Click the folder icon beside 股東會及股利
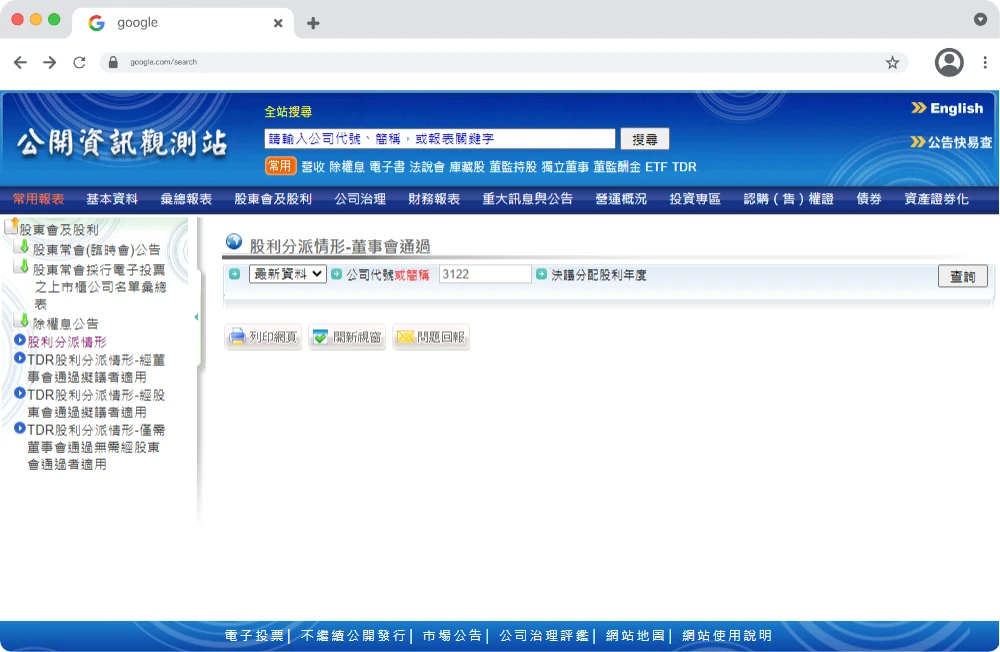Image resolution: width=1000 pixels, height=652 pixels. click(x=12, y=228)
